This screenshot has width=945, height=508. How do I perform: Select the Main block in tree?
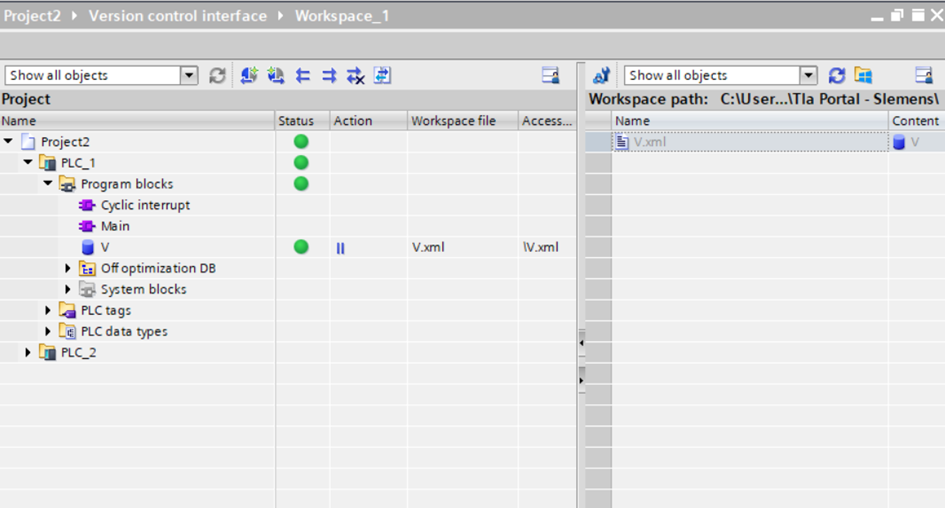115,226
